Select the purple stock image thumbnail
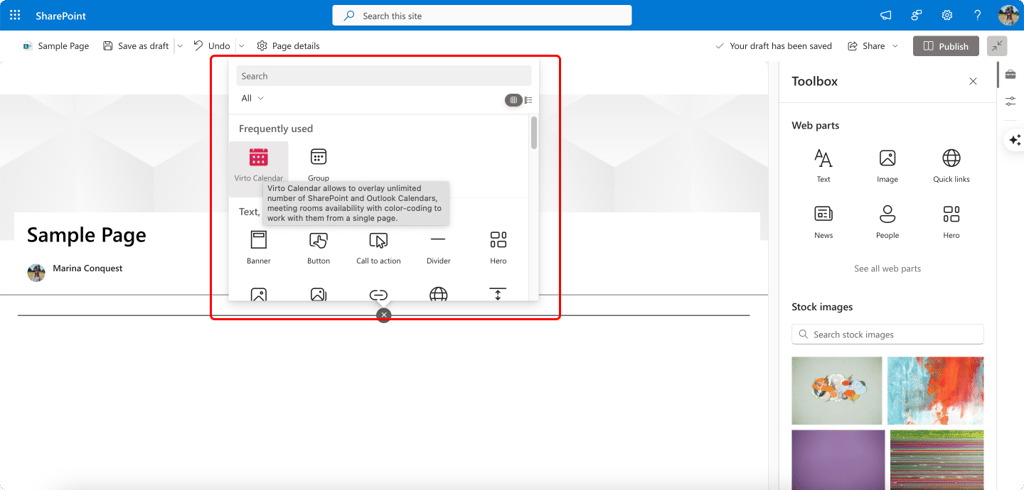 tap(838, 460)
